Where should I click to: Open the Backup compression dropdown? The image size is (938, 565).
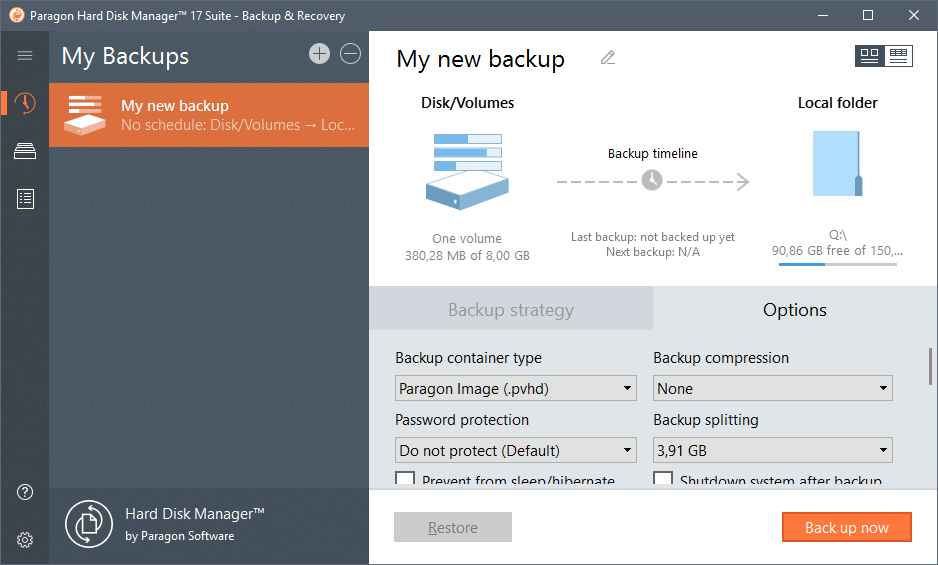click(773, 388)
